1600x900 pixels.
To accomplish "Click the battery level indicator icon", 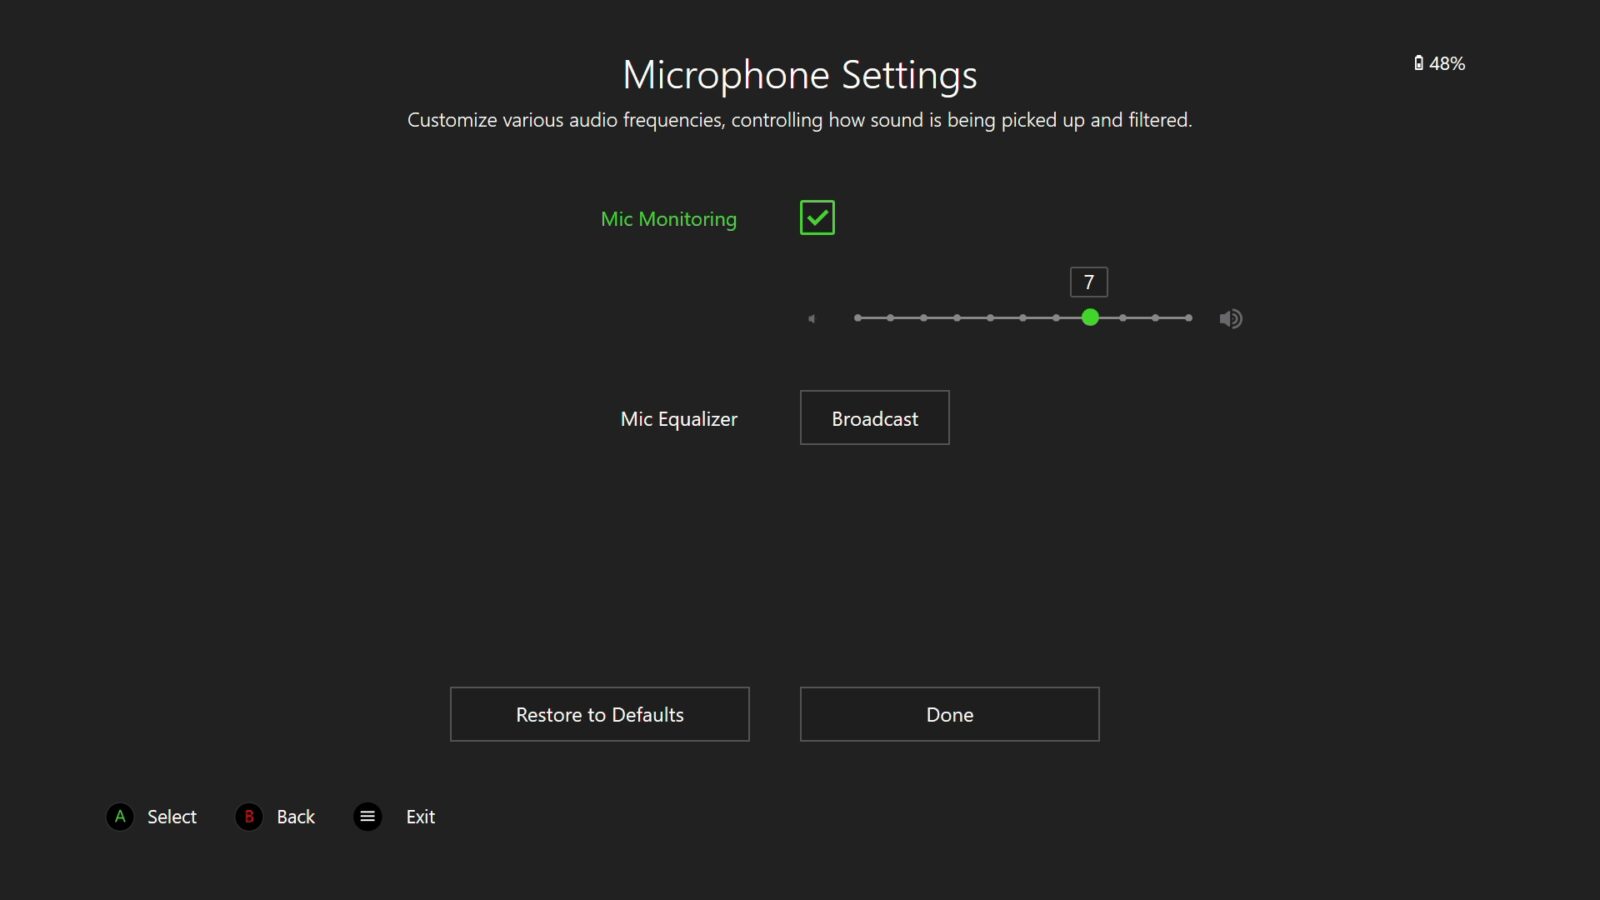I will click(x=1418, y=63).
